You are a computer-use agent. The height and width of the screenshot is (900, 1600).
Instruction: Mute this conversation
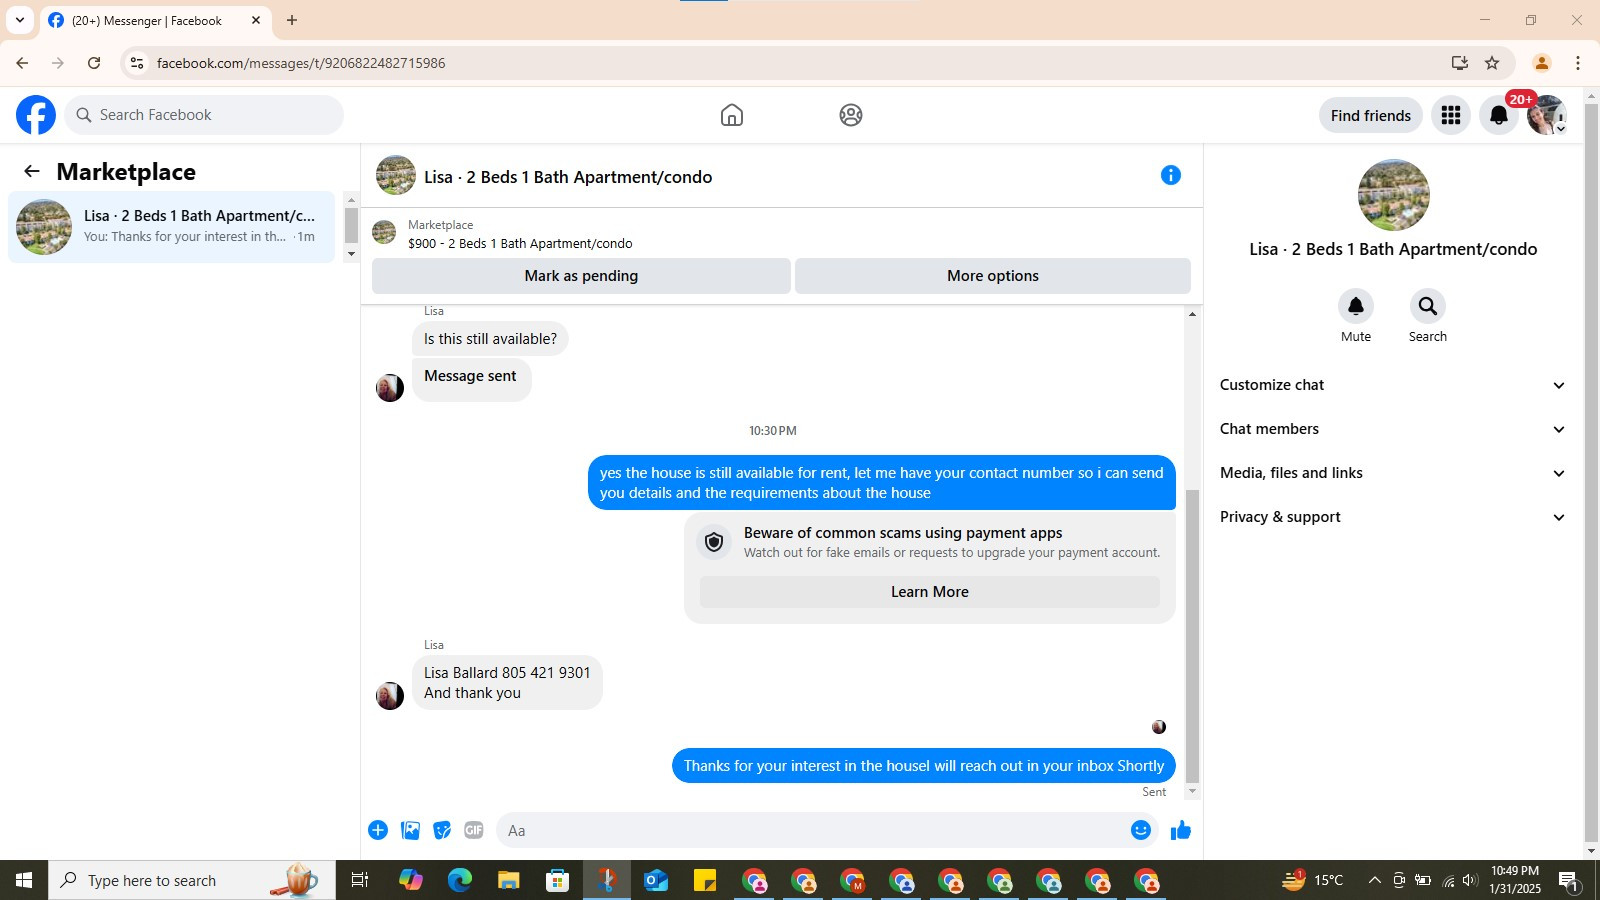1356,306
